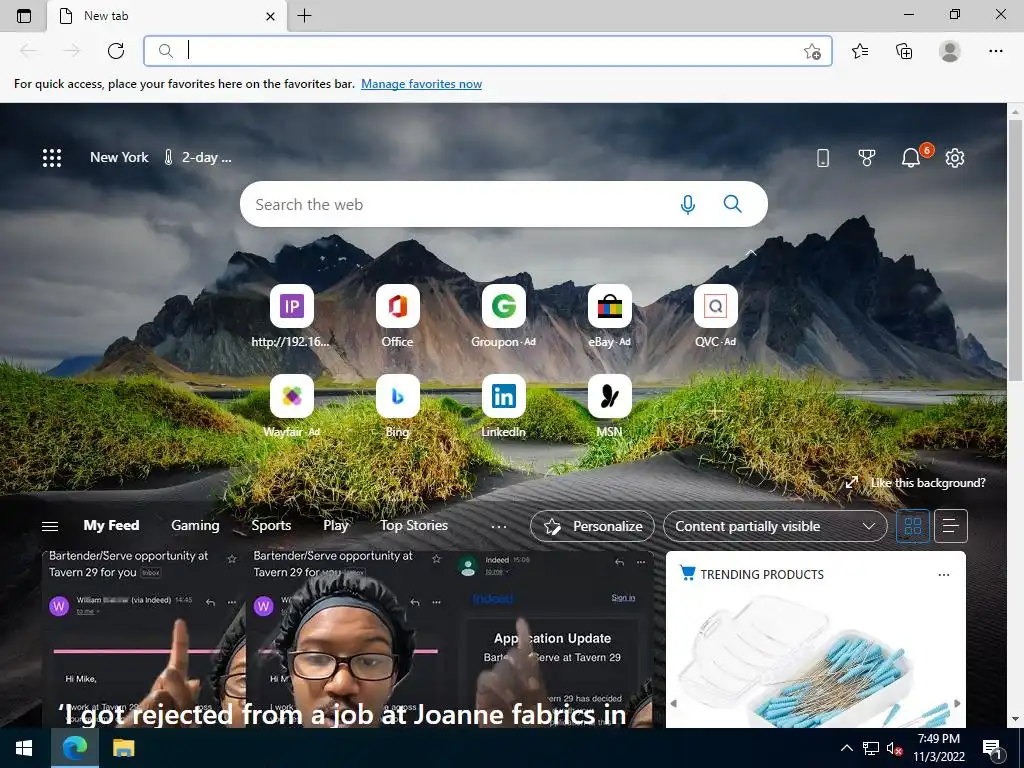
Task: Open the Favorites list
Action: (x=860, y=51)
